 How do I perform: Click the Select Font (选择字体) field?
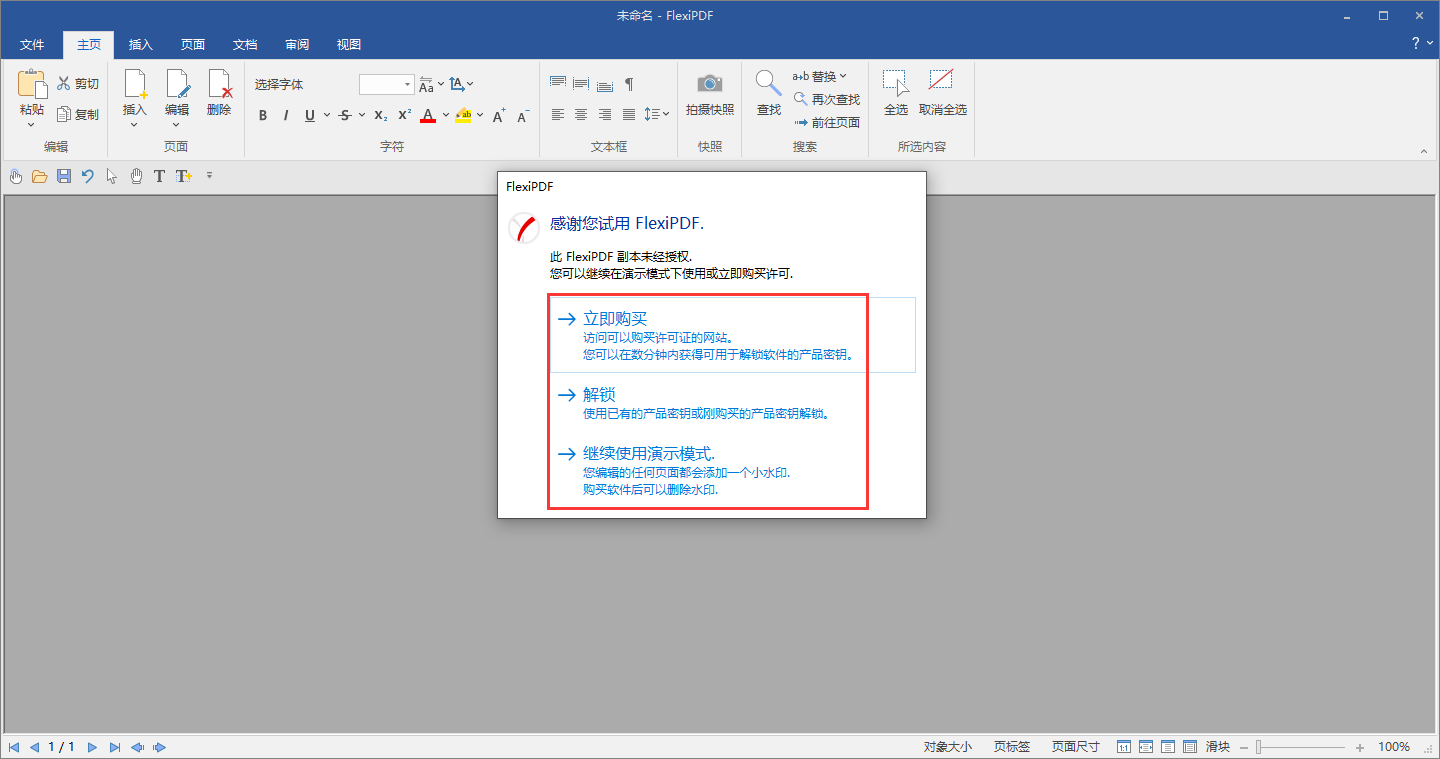click(304, 85)
